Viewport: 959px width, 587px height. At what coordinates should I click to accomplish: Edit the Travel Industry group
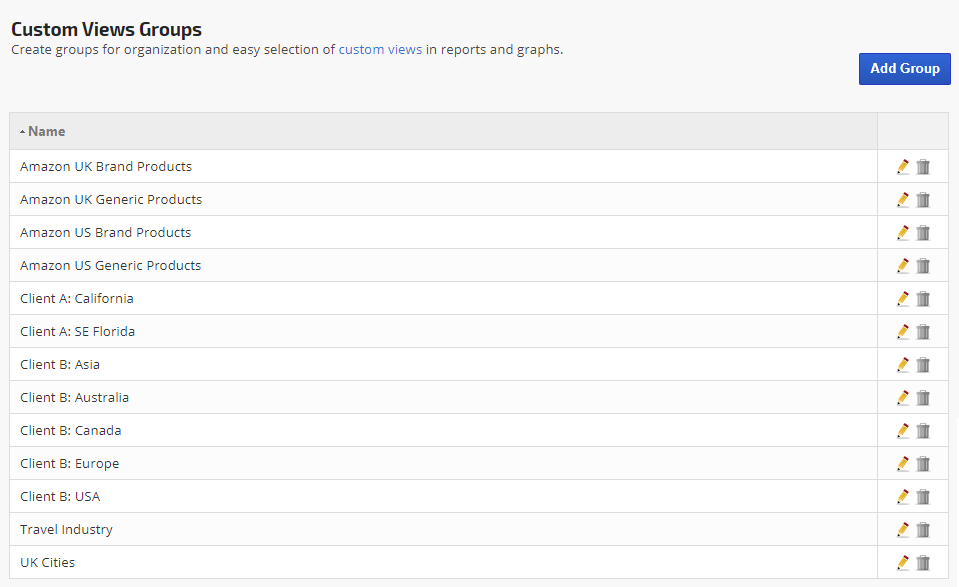[903, 530]
